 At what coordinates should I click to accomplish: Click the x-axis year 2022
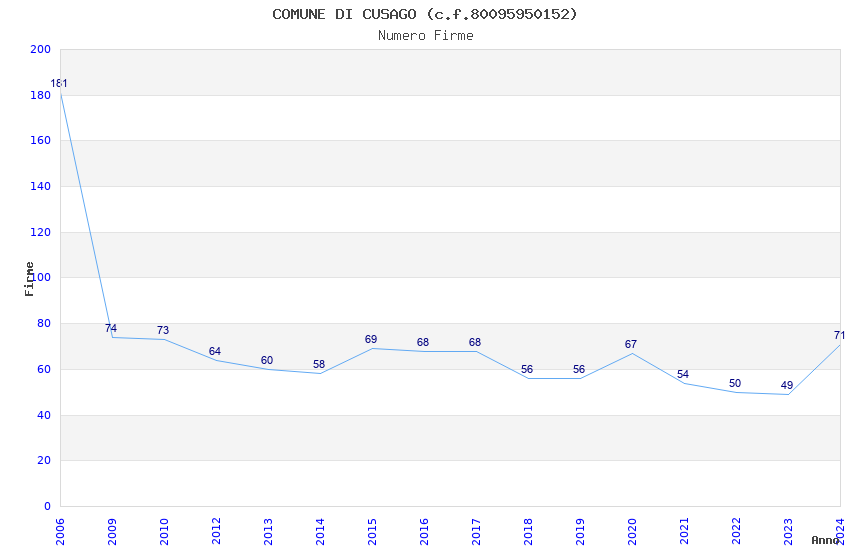(x=736, y=532)
